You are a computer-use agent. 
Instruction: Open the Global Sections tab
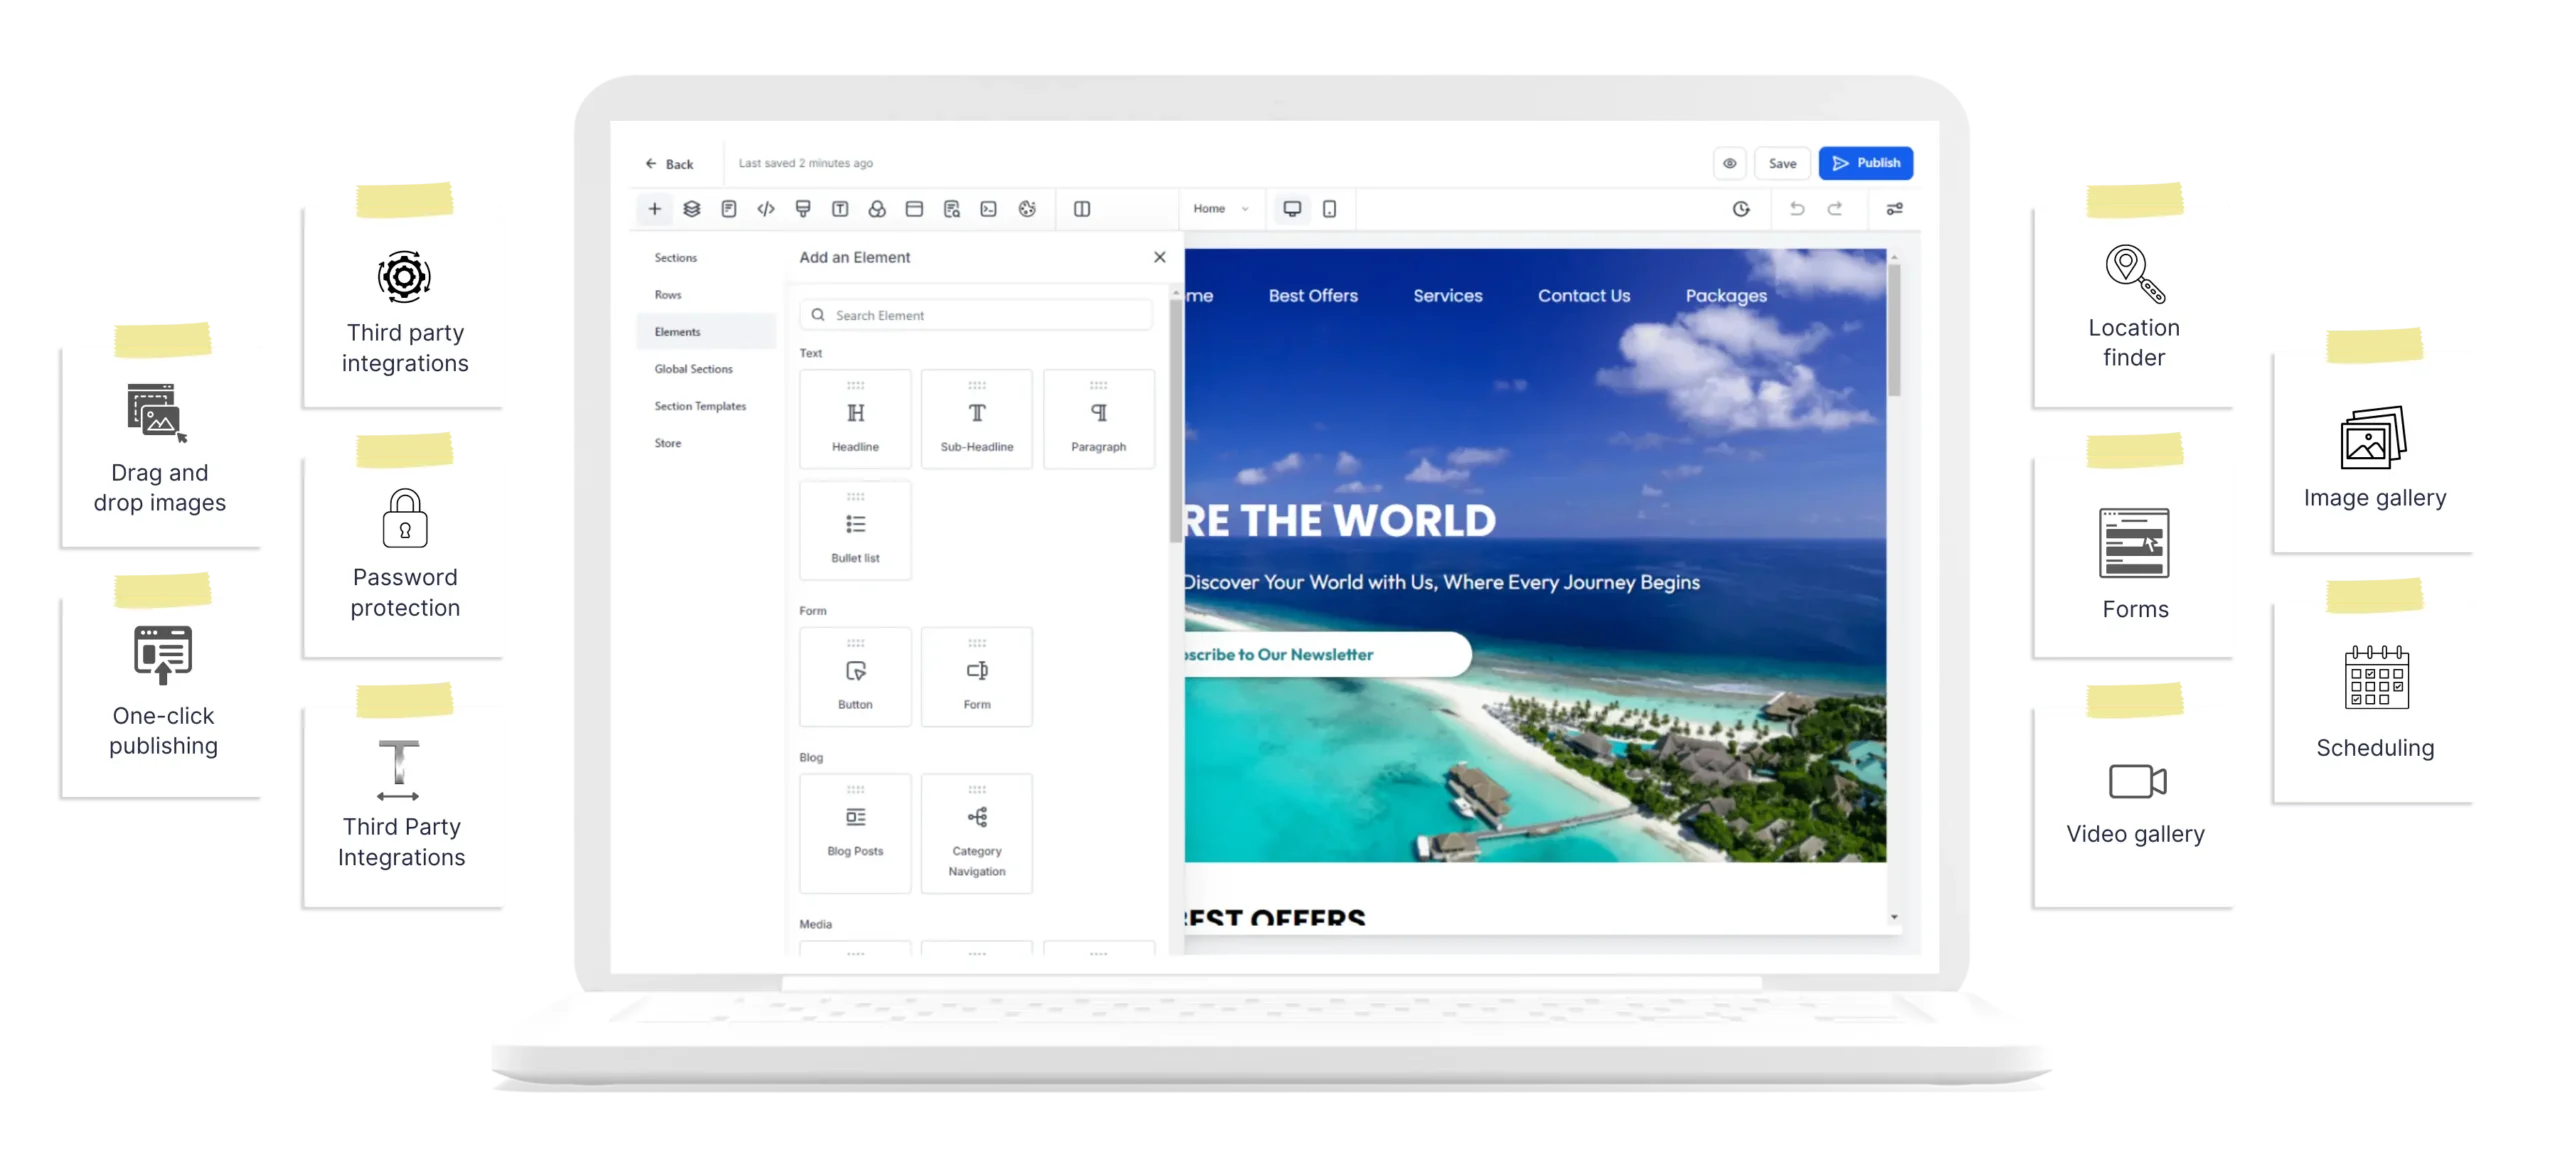click(x=692, y=369)
